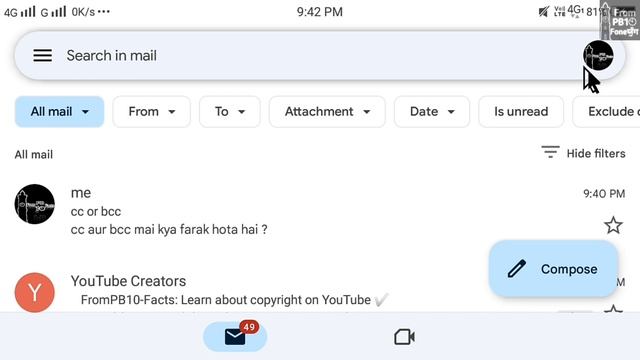640x360 pixels.
Task: Click the muted sound icon in status bar
Action: (x=543, y=12)
